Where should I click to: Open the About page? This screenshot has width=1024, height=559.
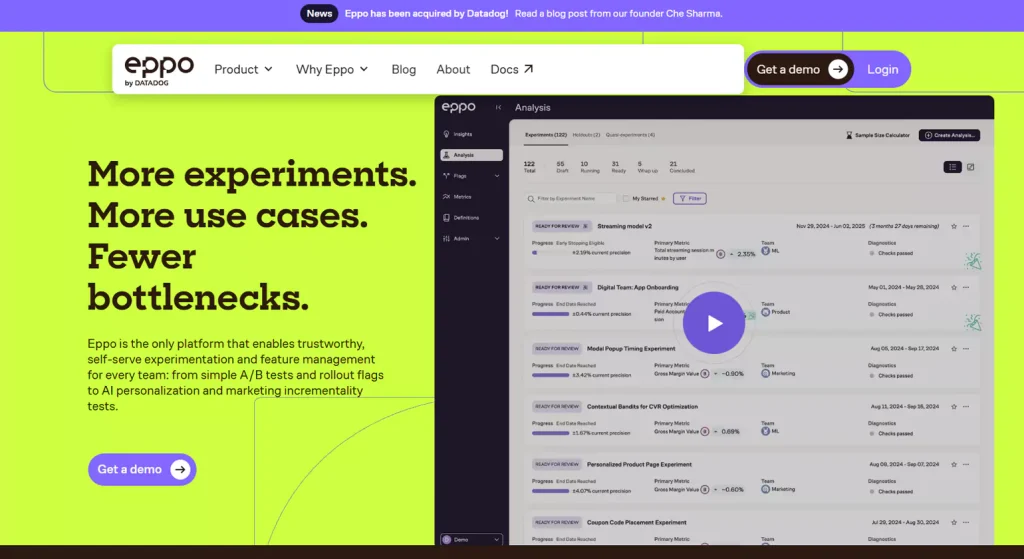click(453, 69)
